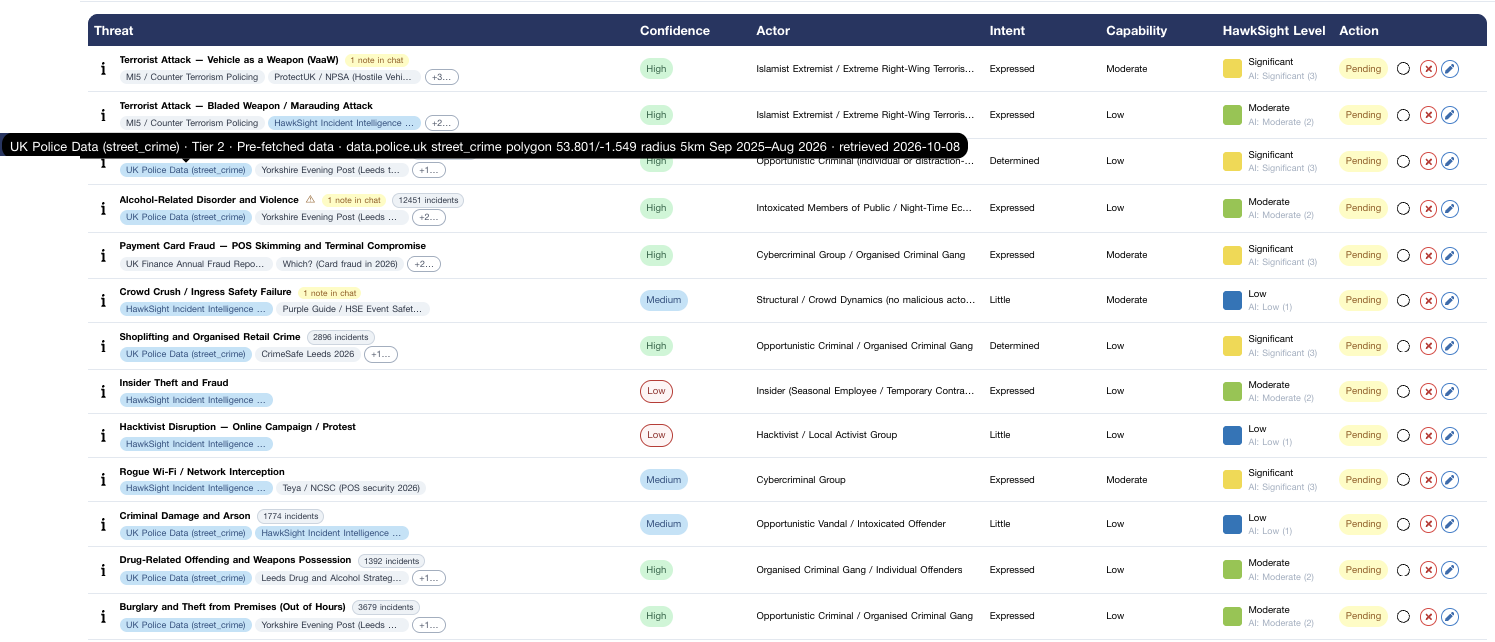Click the blue Low swatch for Crowd Crush row

click(x=1232, y=300)
